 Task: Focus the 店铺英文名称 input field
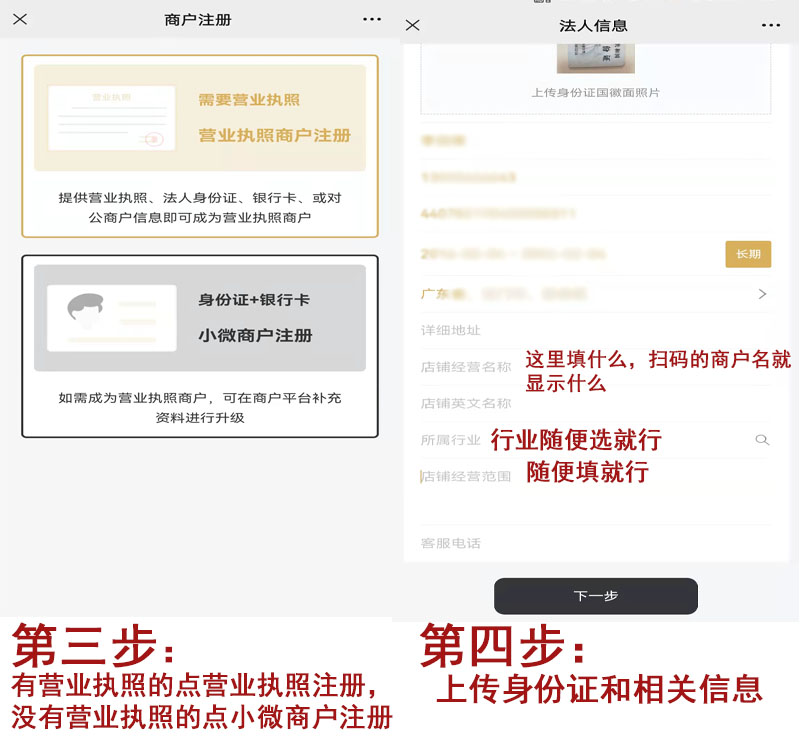[595, 403]
